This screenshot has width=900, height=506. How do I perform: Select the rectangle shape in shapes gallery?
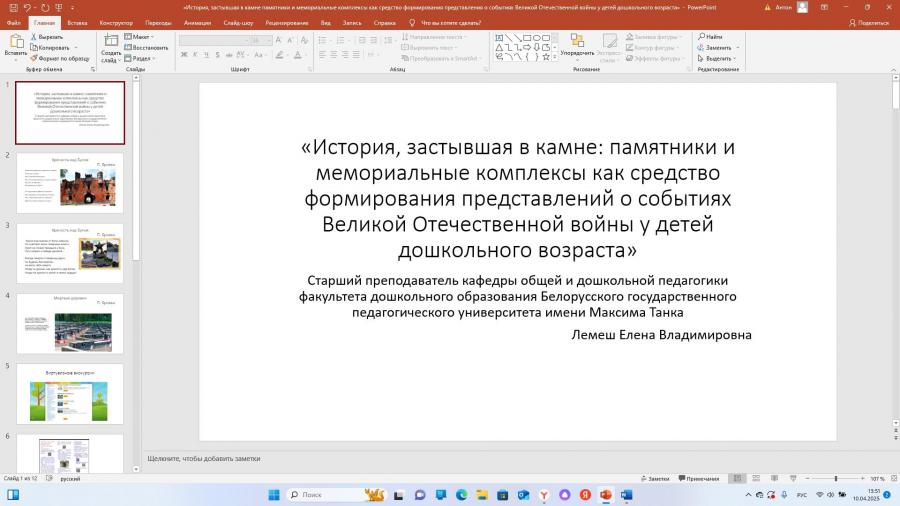pyautogui.click(x=527, y=38)
